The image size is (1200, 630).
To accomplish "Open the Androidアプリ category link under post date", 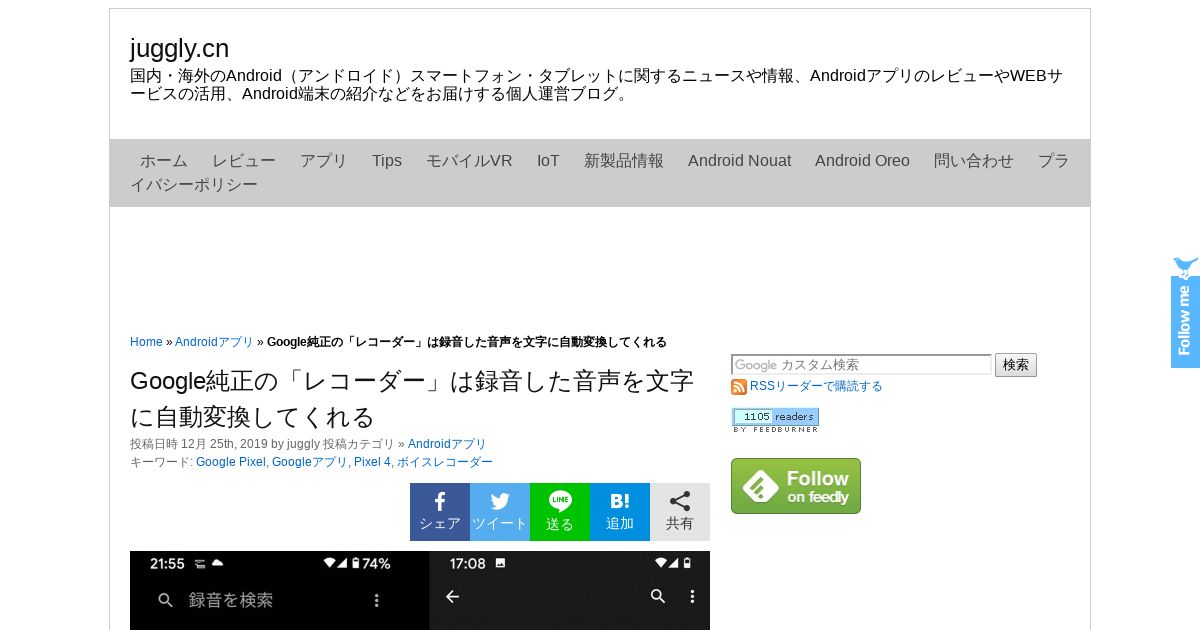I will tap(447, 444).
